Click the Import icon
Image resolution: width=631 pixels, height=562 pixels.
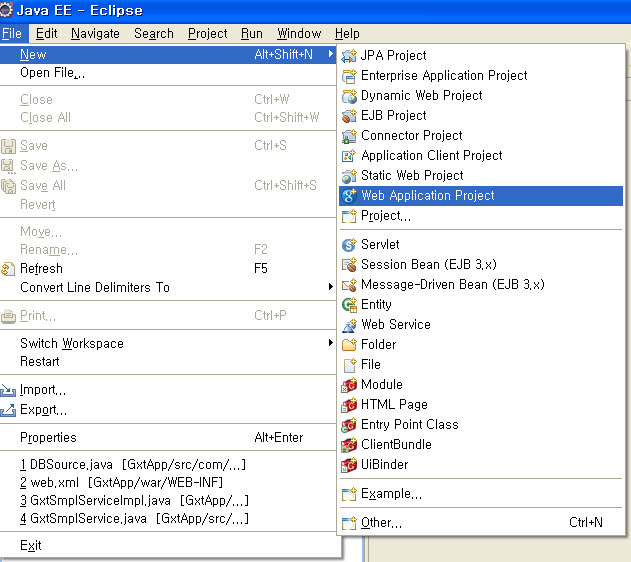pyautogui.click(x=8, y=390)
